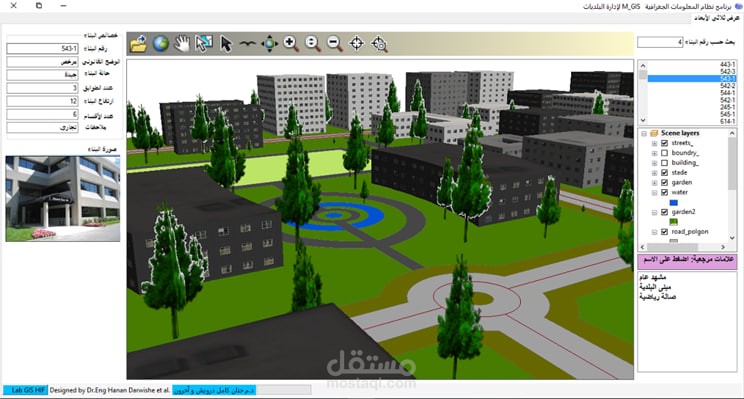Viewport: 744px width, 399px height.
Task: Enable the building_ layer checkbox
Action: [664, 163]
